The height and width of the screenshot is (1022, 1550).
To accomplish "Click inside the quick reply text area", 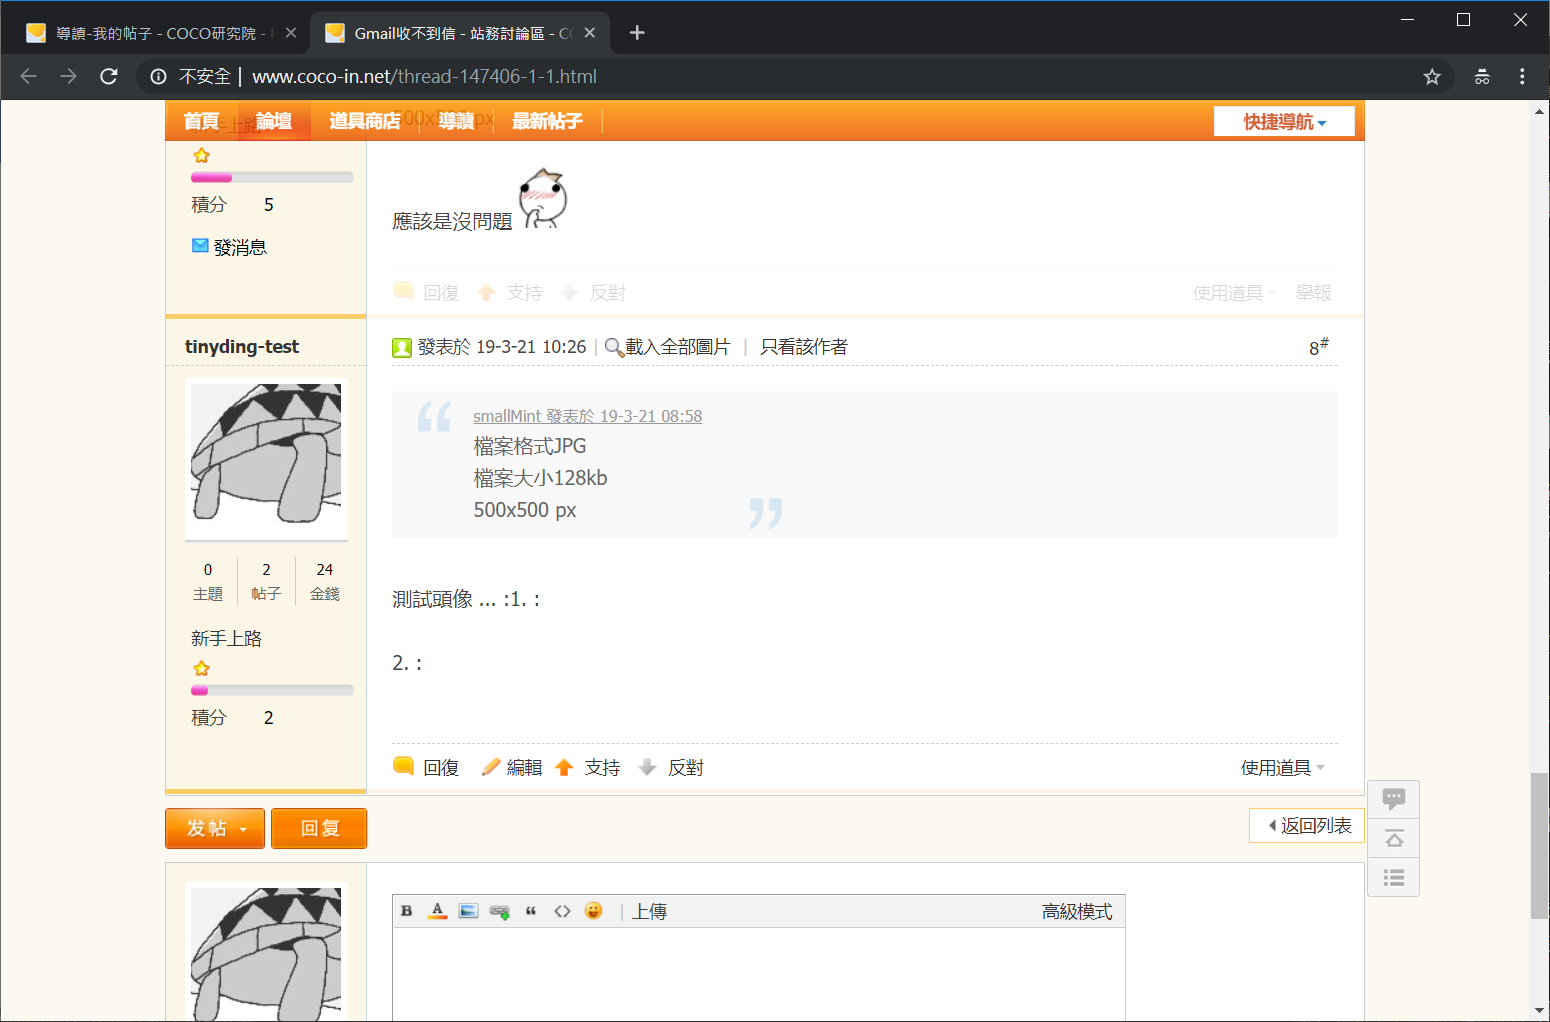I will (759, 974).
